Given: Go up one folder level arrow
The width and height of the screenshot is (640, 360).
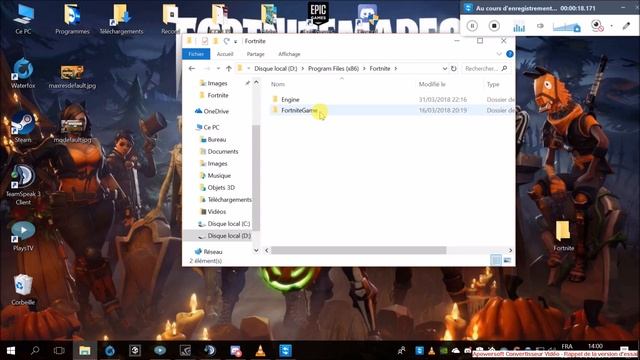Looking at the screenshot, I should (x=229, y=69).
